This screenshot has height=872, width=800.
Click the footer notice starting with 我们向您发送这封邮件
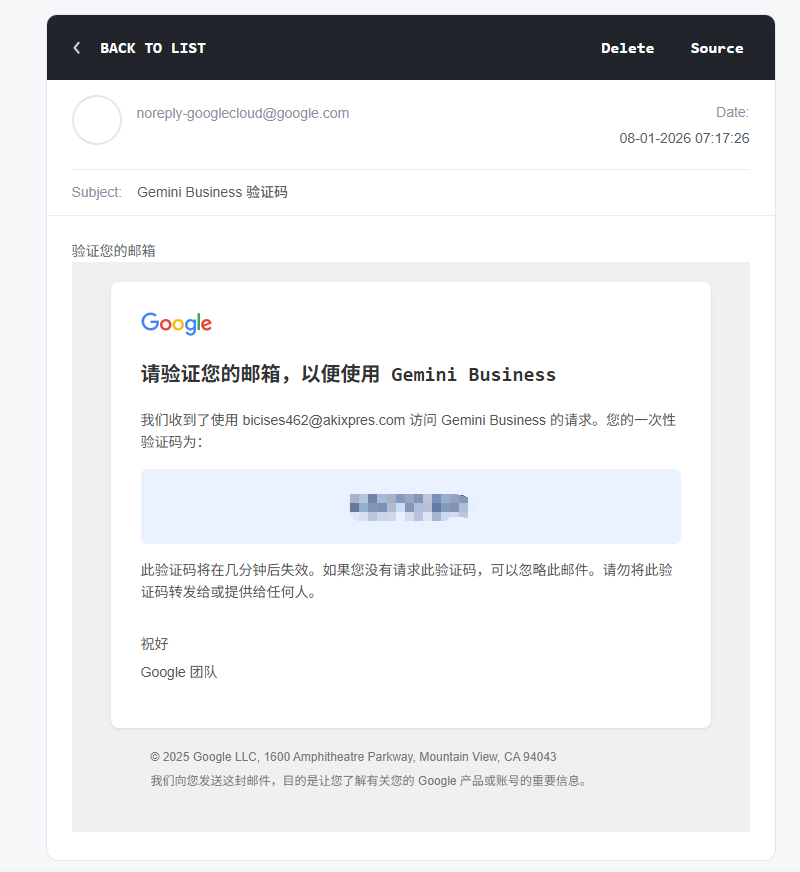tap(368, 780)
